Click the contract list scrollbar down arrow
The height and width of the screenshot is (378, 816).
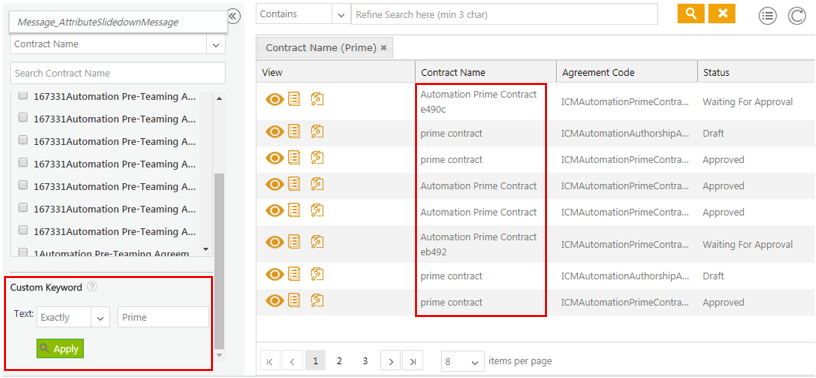coord(205,249)
